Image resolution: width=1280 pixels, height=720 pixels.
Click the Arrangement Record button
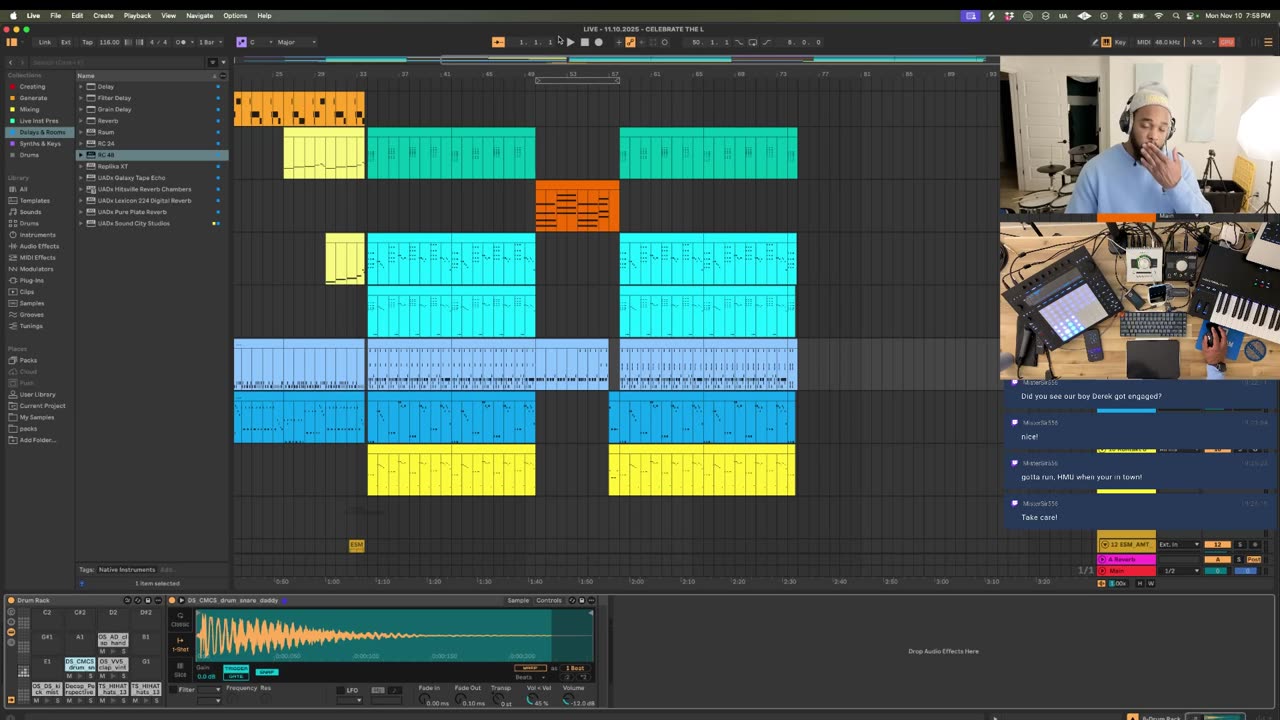(598, 42)
